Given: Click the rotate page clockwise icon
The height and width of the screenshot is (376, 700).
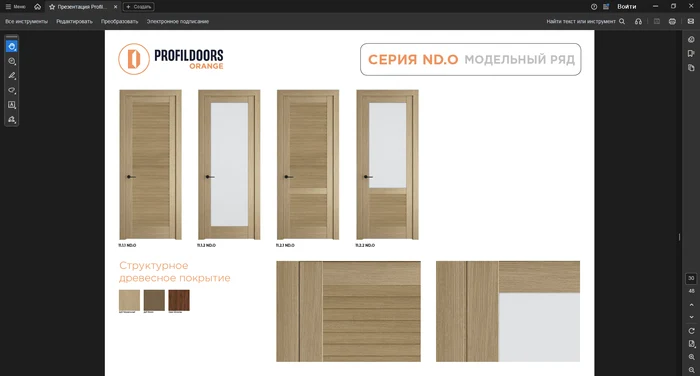Looking at the screenshot, I should 692,331.
